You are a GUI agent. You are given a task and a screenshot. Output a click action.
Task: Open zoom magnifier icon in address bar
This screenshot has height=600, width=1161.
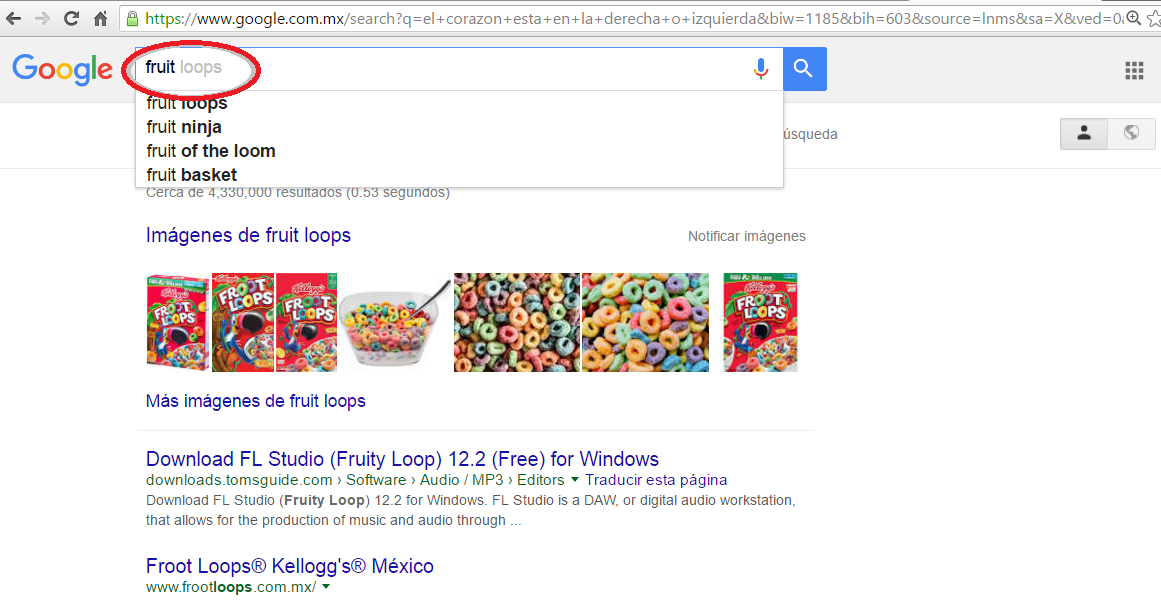tap(1133, 19)
